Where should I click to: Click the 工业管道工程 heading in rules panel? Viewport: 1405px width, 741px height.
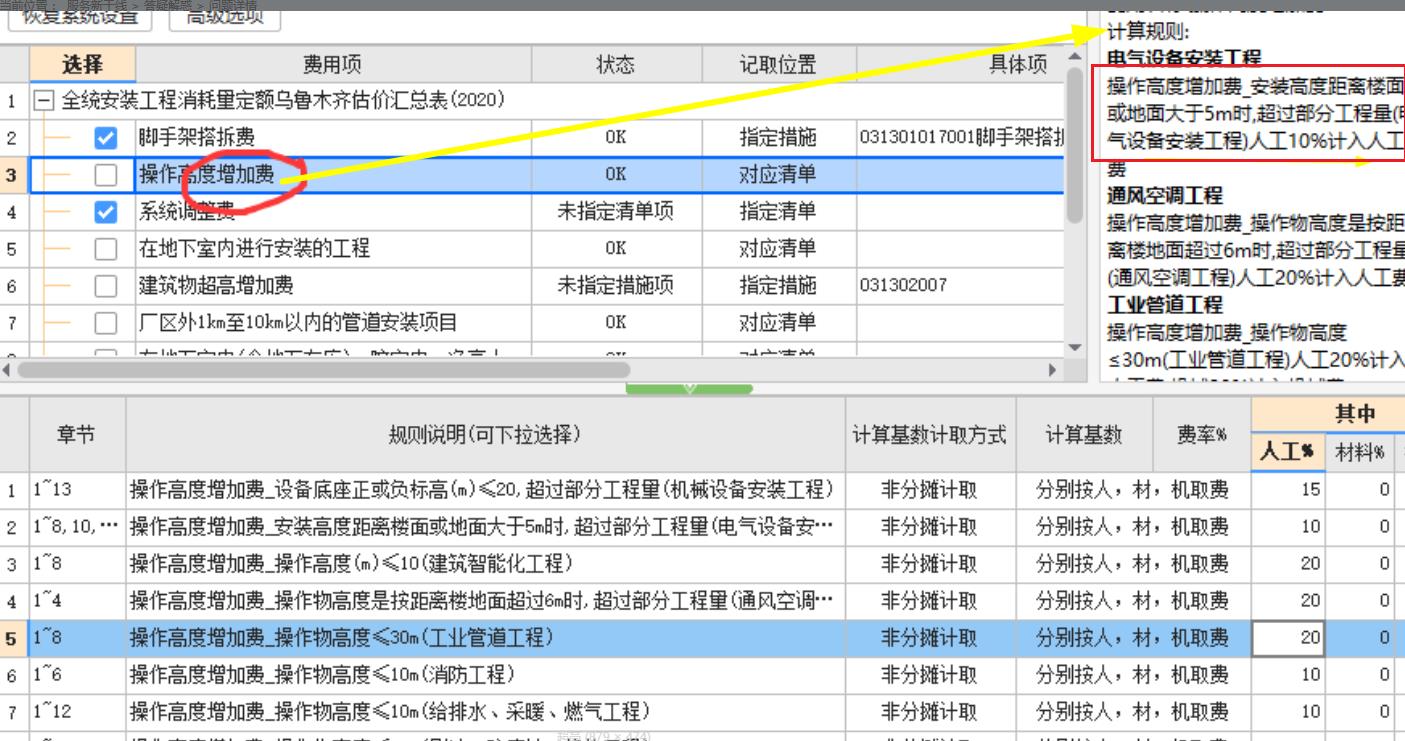1165,304
